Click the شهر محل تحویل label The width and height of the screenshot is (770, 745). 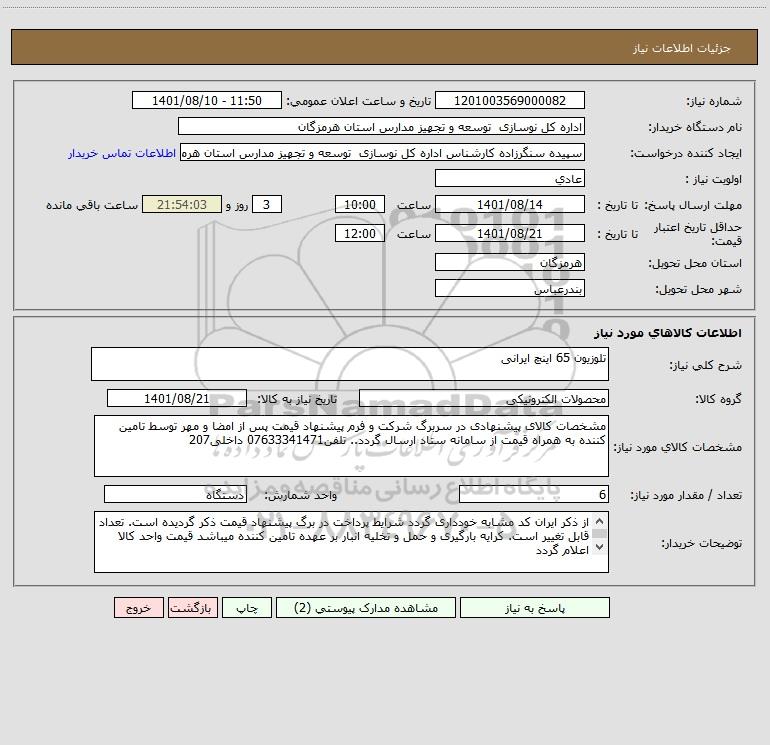point(699,289)
